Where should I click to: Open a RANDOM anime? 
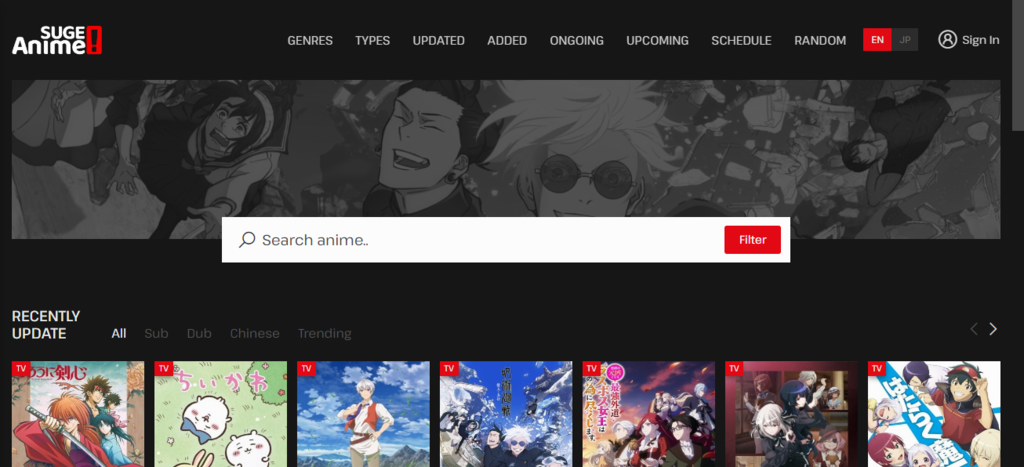[820, 40]
